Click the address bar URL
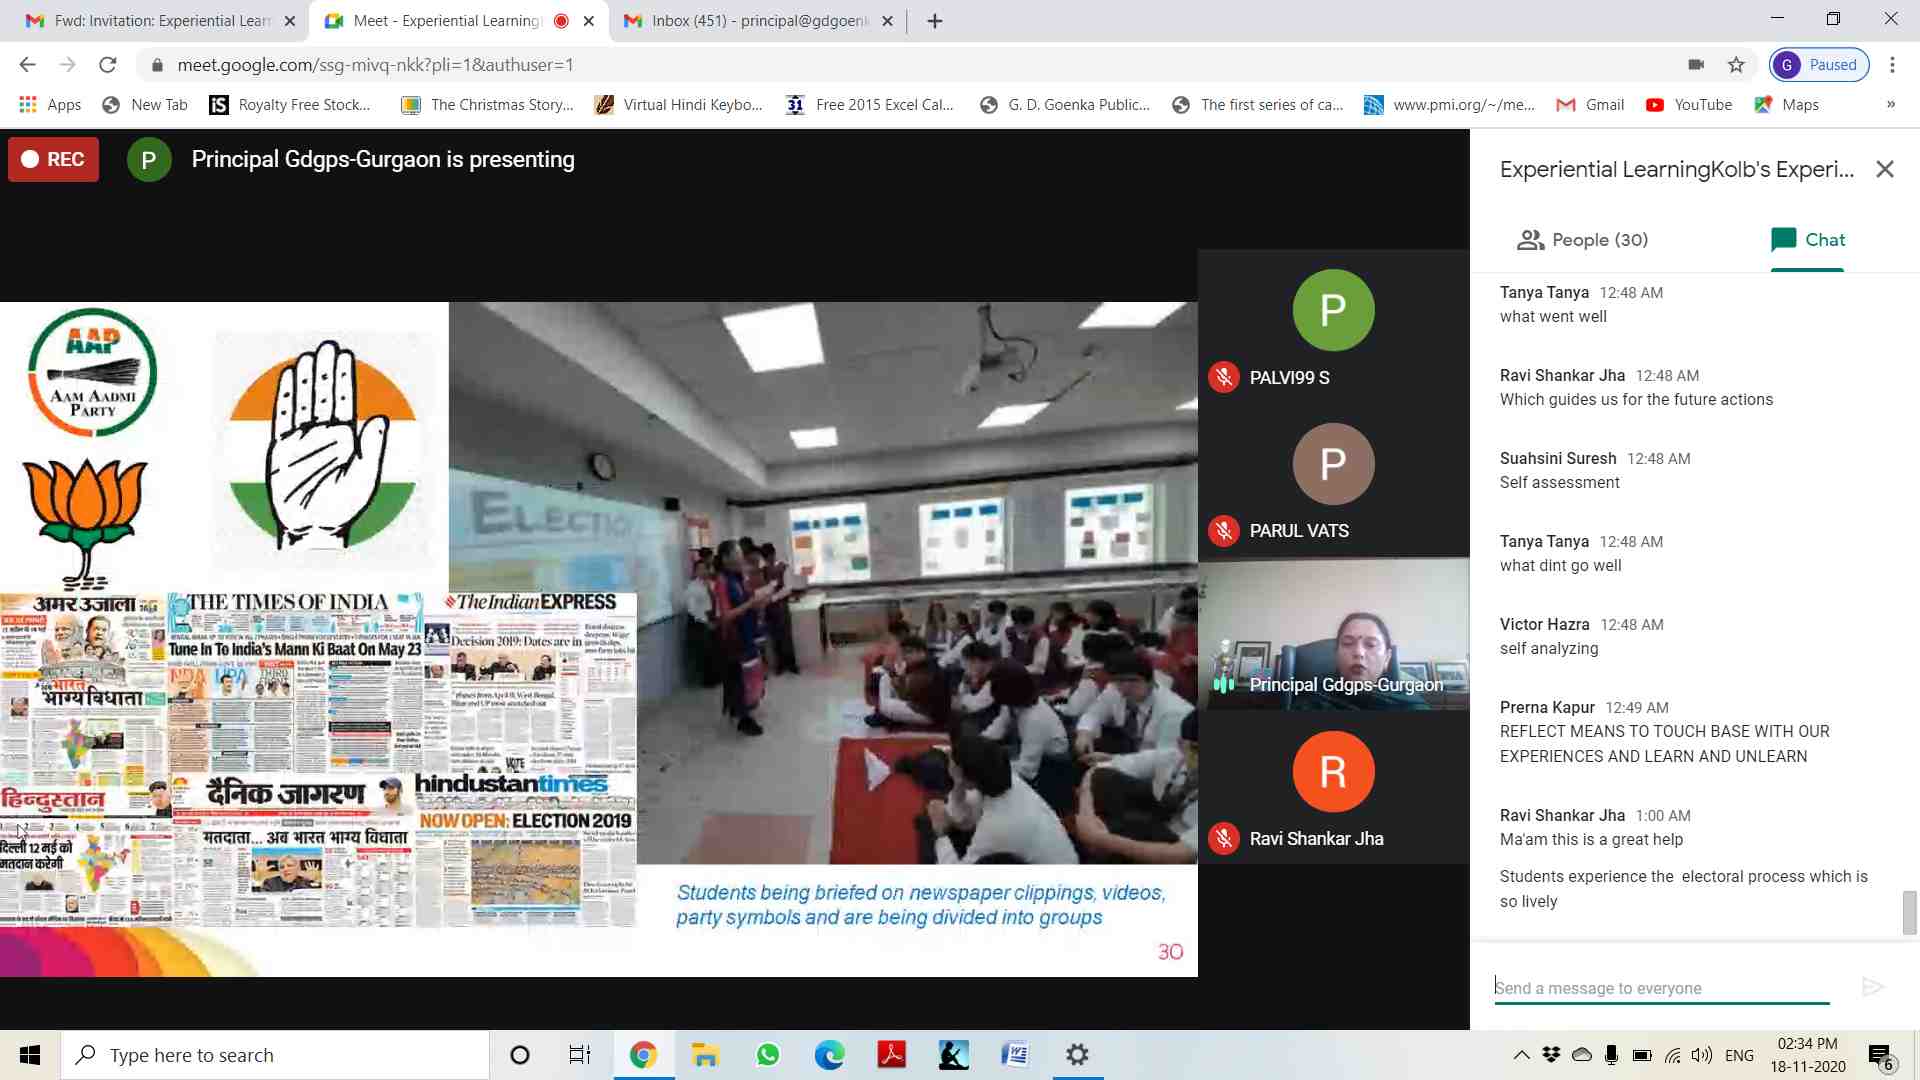The image size is (1920, 1080). (375, 65)
